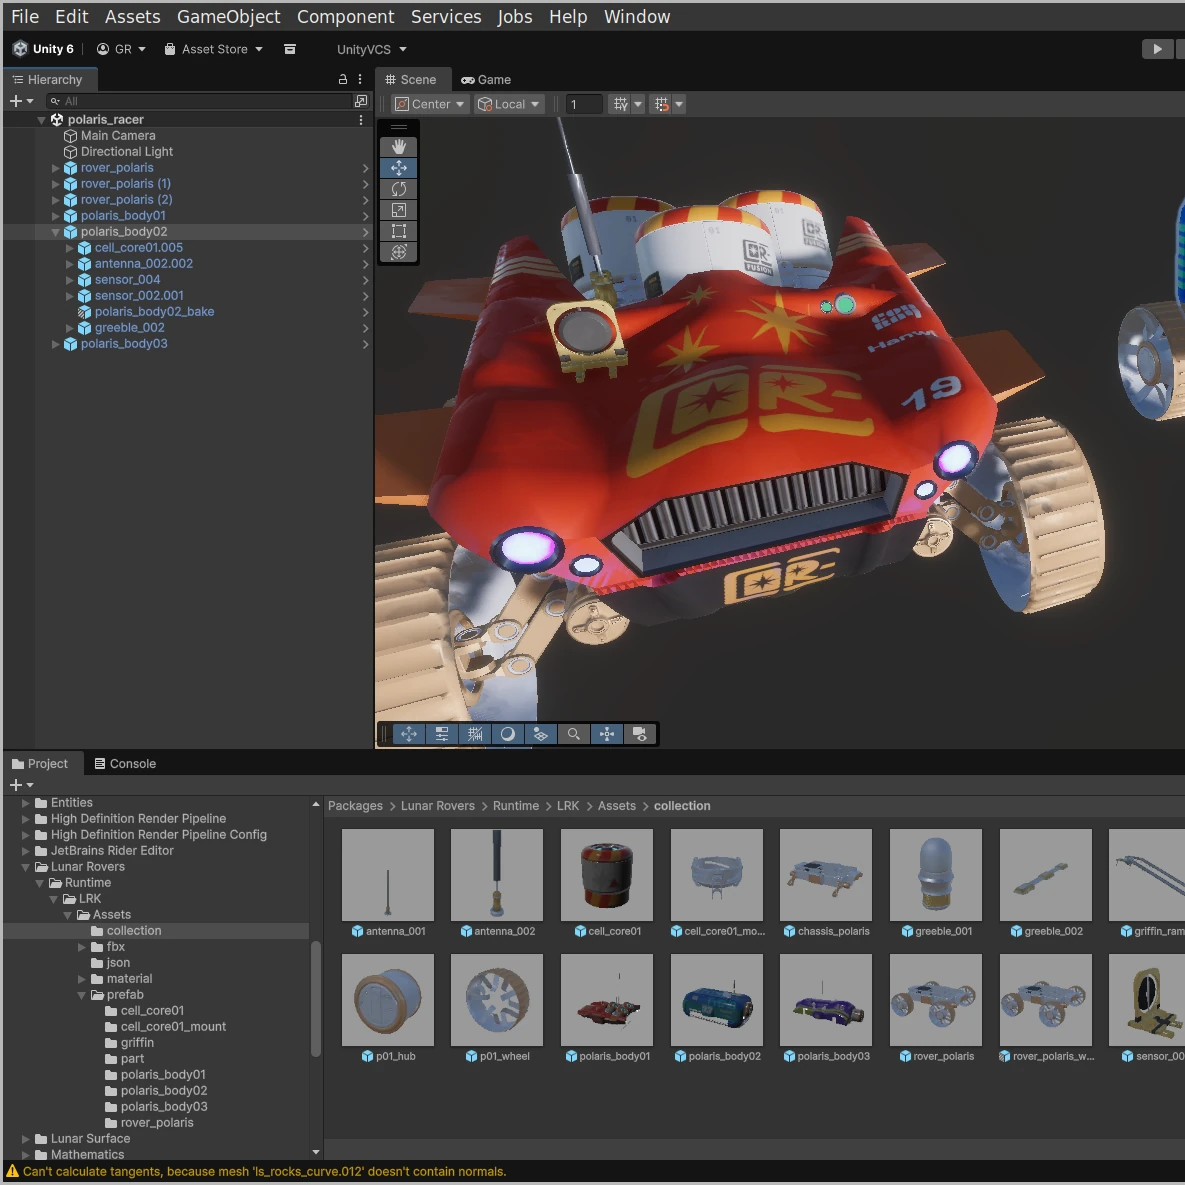Select Directional Light in Hierarchy
1185x1185 pixels.
[126, 152]
